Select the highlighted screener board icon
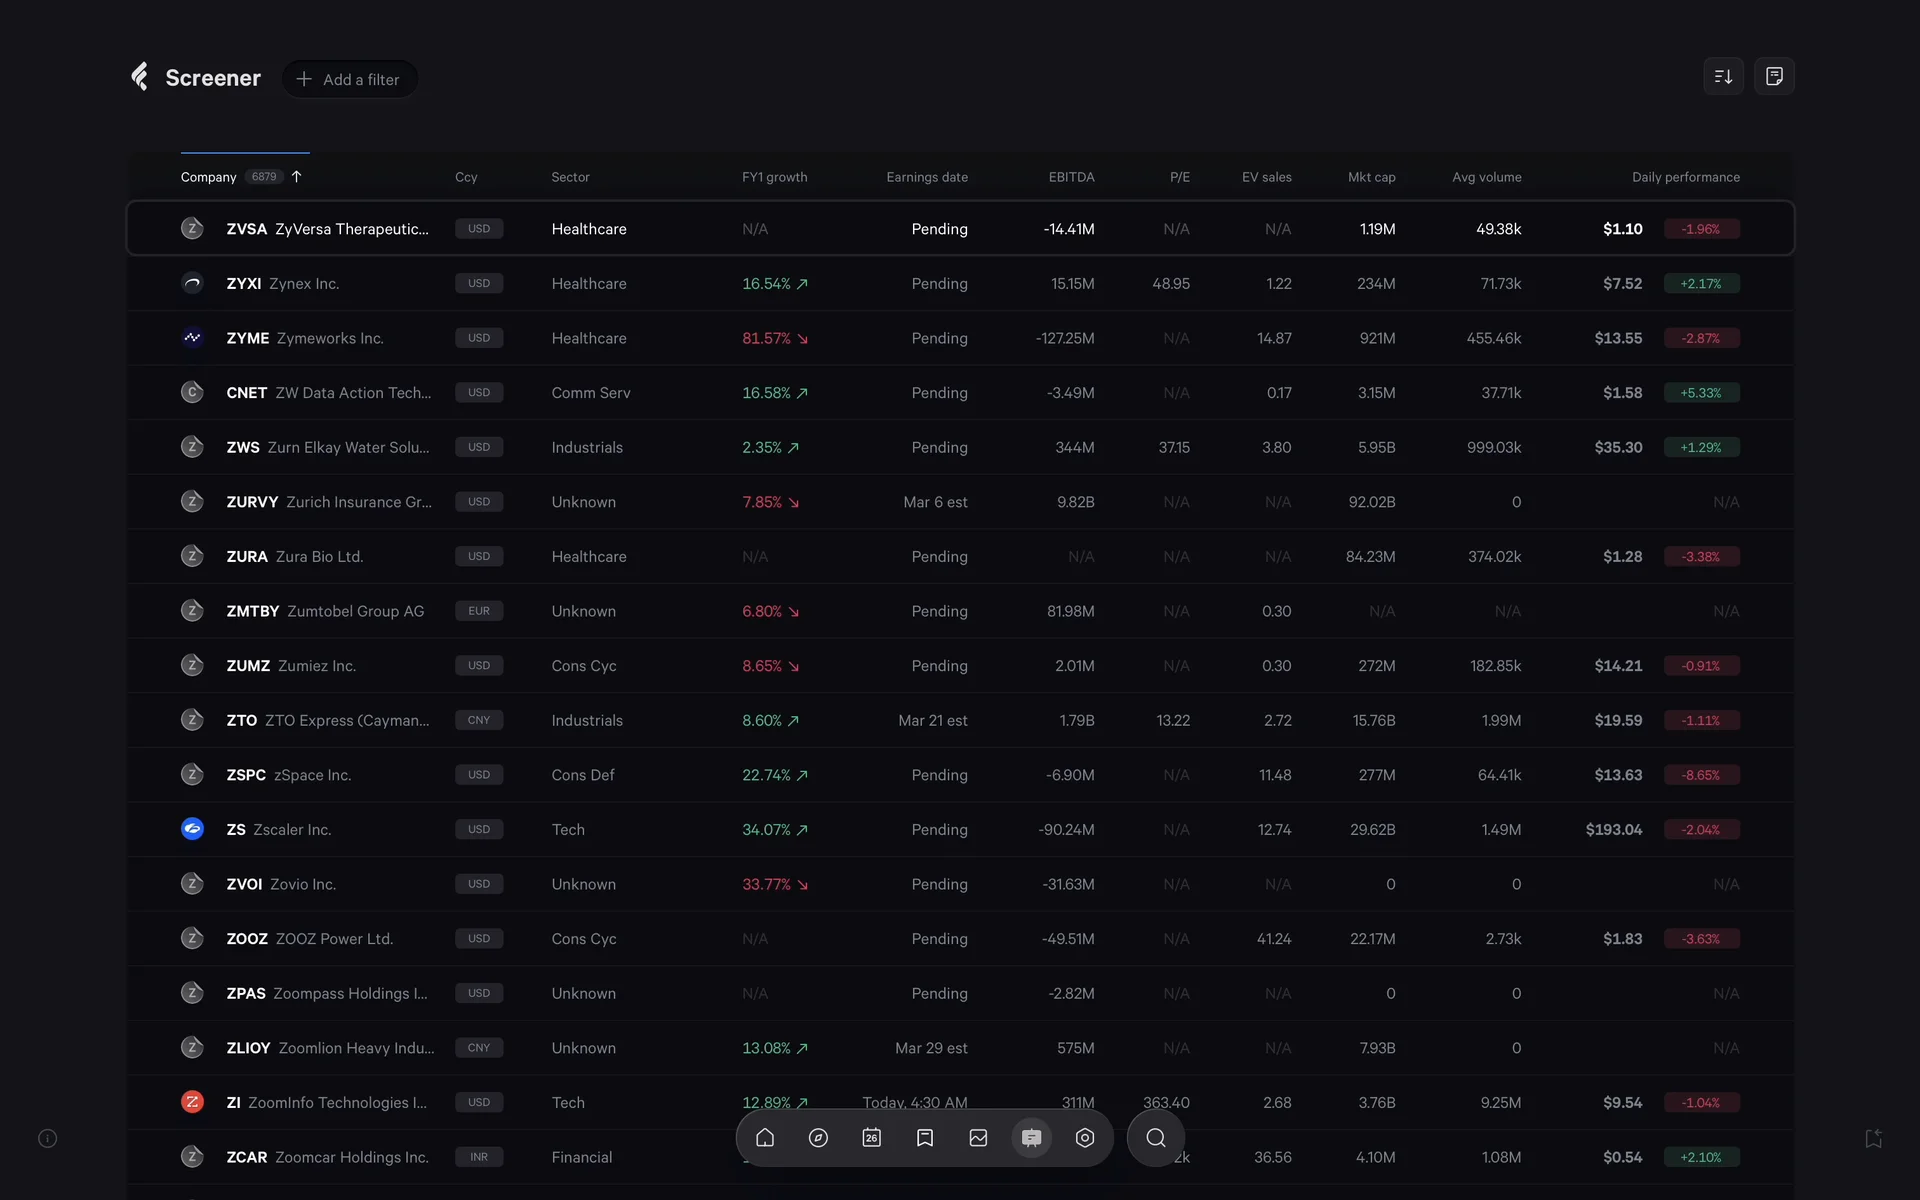 (x=1032, y=1138)
